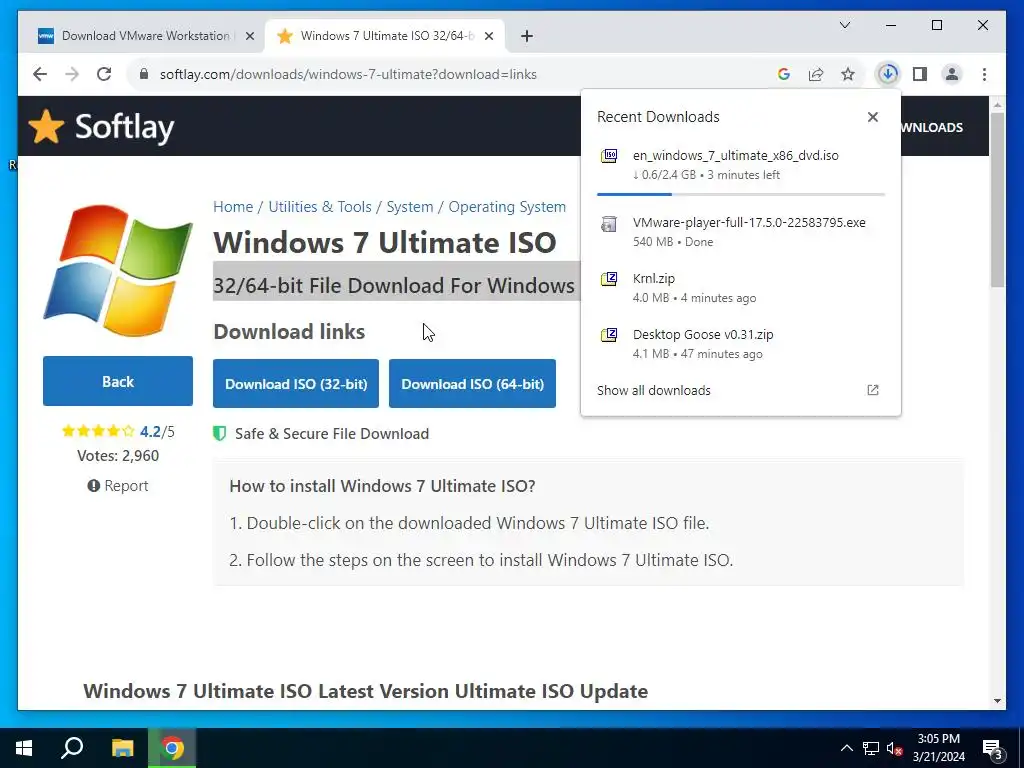The image size is (1024, 768).
Task: Open the Windows Start menu
Action: (24, 748)
